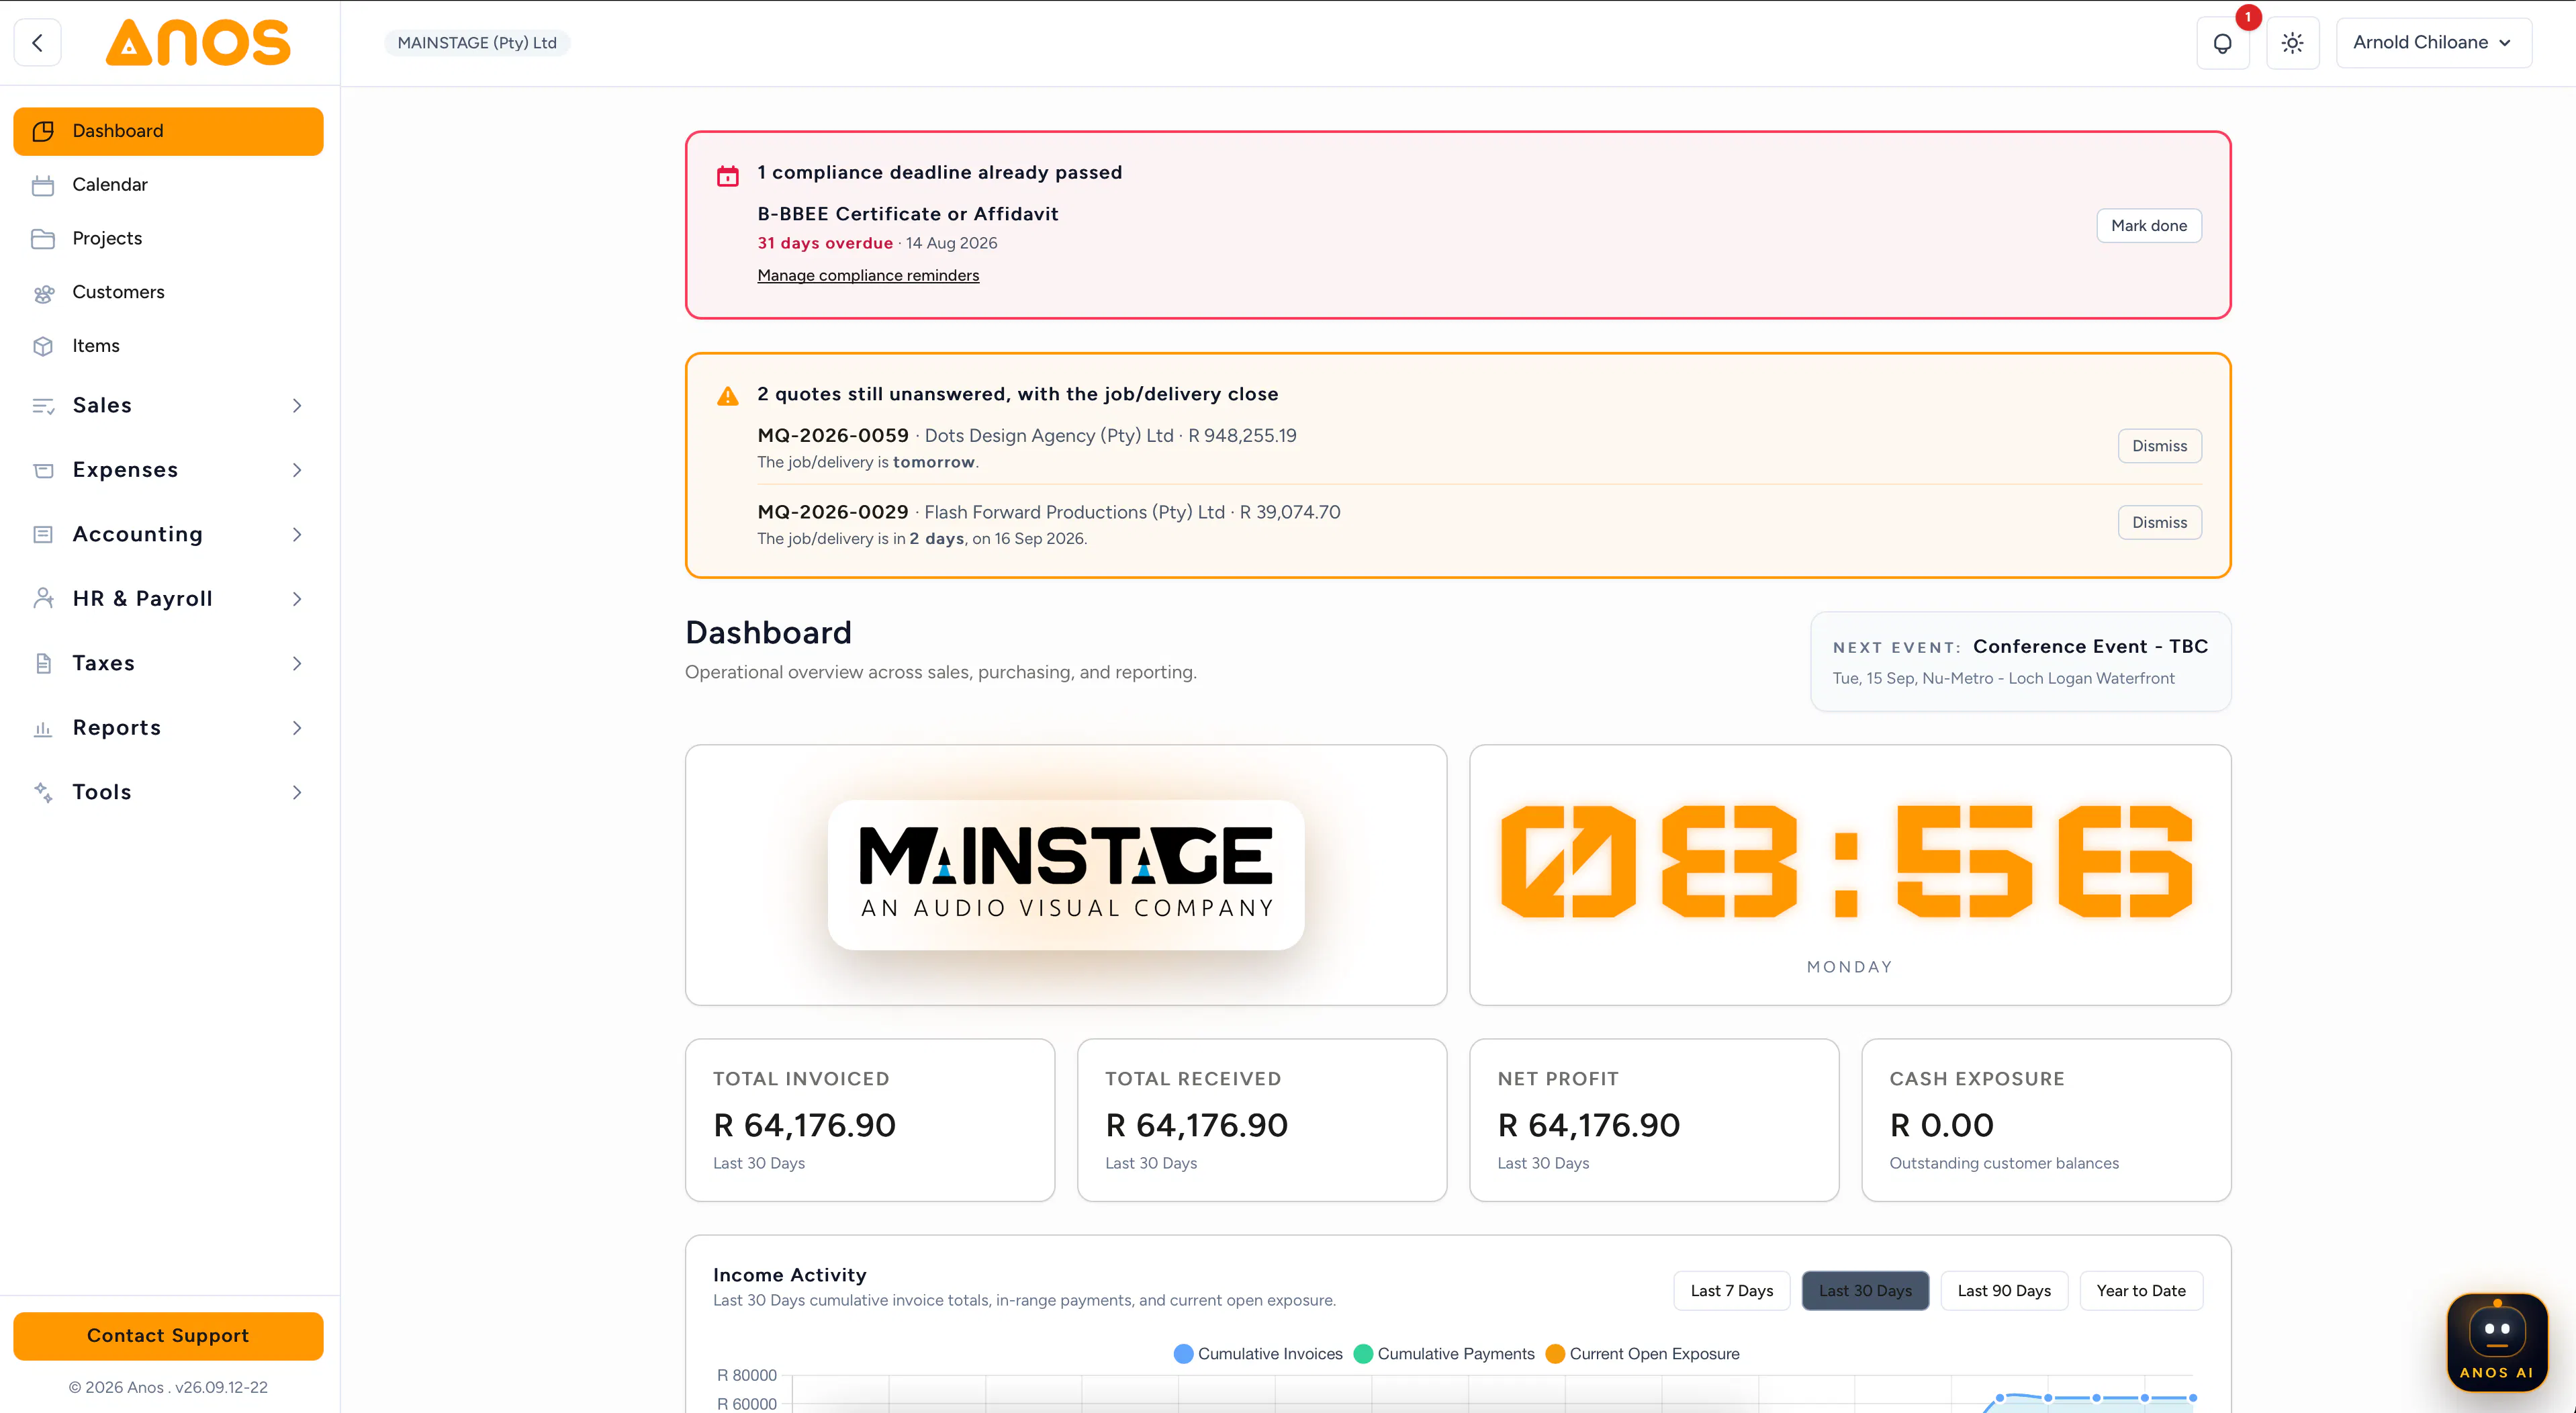The image size is (2576, 1413).
Task: Open Arnold Chiloane user dropdown
Action: pos(2434,43)
